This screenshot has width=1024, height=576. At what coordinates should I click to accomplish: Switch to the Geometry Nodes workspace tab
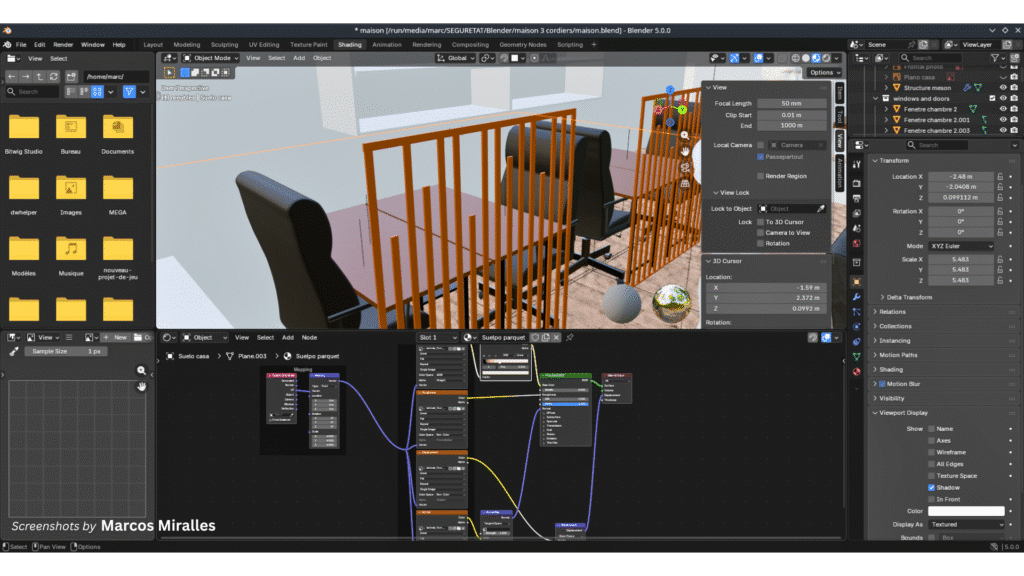(523, 45)
